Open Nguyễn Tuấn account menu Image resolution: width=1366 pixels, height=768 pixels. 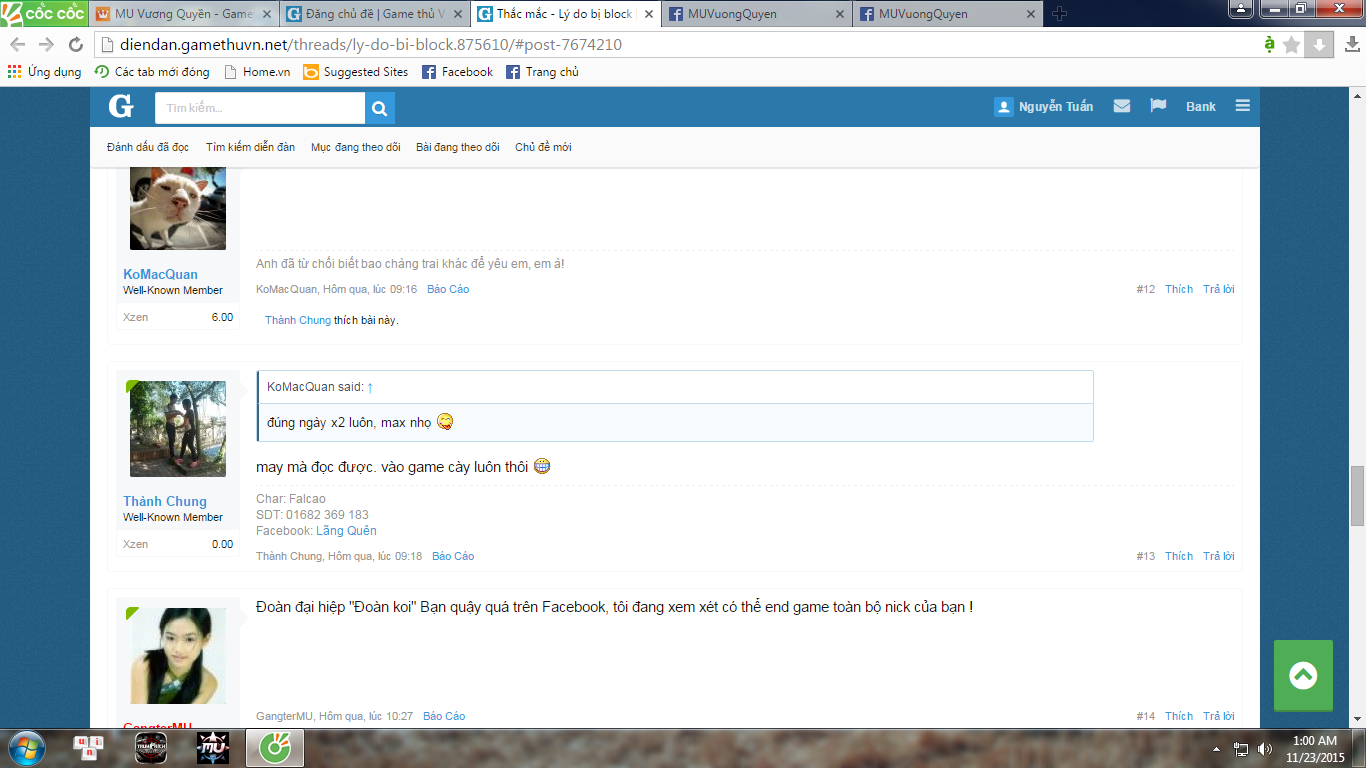point(1044,107)
